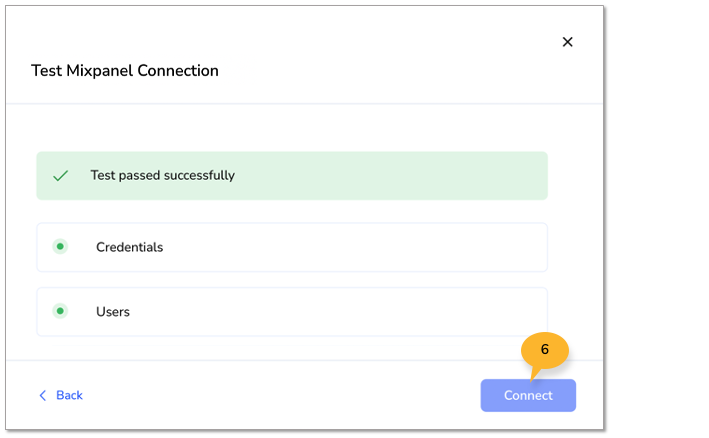Click the 'Test passed successfully' message

[x=162, y=175]
